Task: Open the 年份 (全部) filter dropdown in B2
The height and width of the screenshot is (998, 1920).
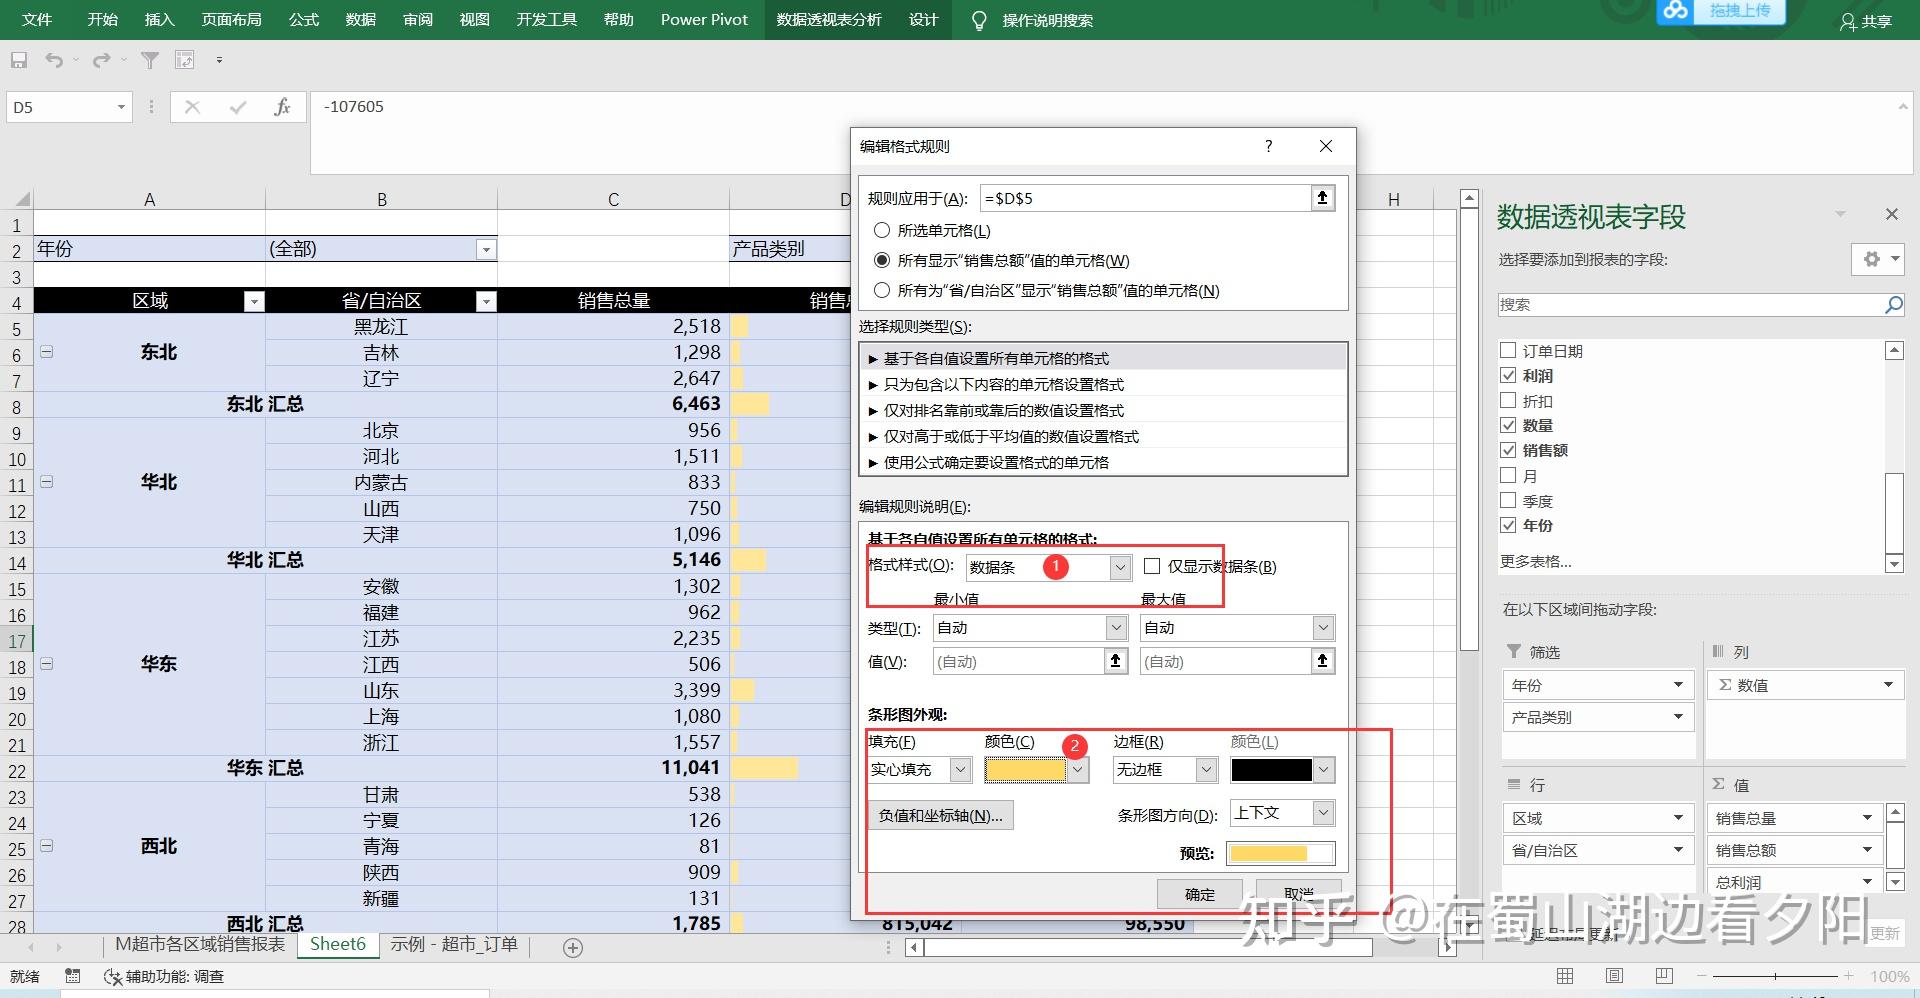Action: 486,249
